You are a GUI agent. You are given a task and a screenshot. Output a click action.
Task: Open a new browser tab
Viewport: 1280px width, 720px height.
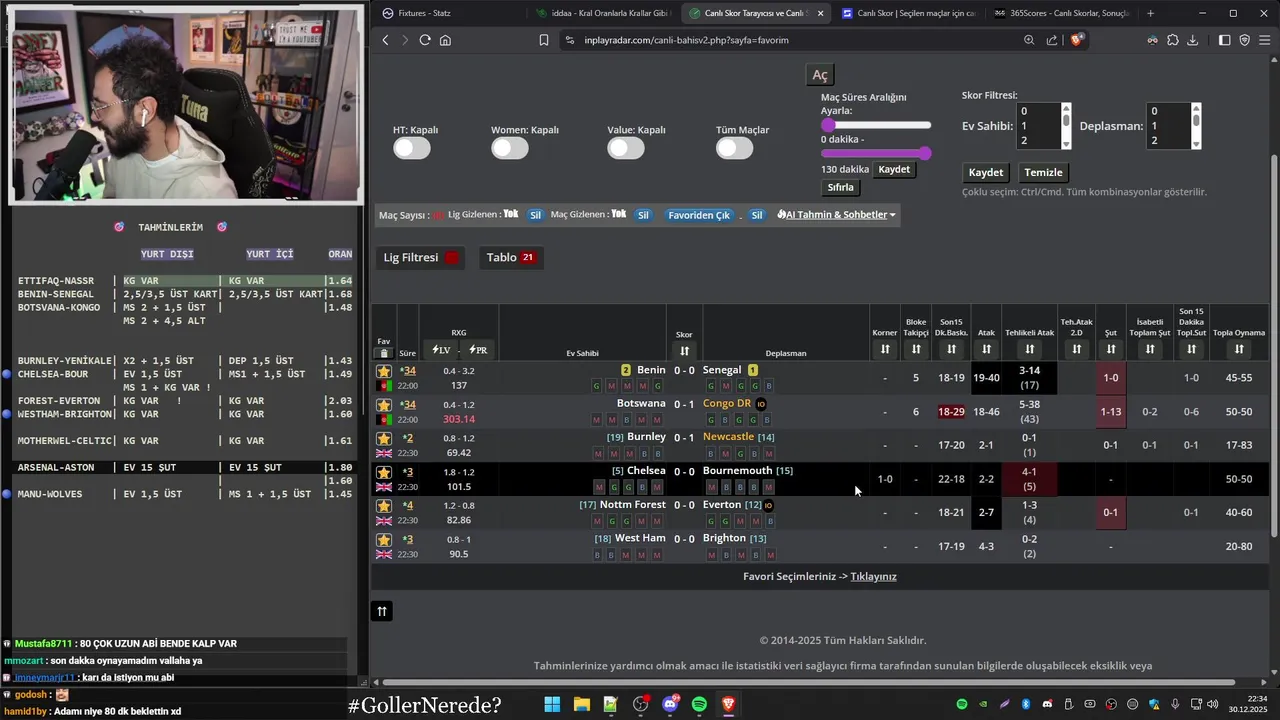click(1150, 13)
